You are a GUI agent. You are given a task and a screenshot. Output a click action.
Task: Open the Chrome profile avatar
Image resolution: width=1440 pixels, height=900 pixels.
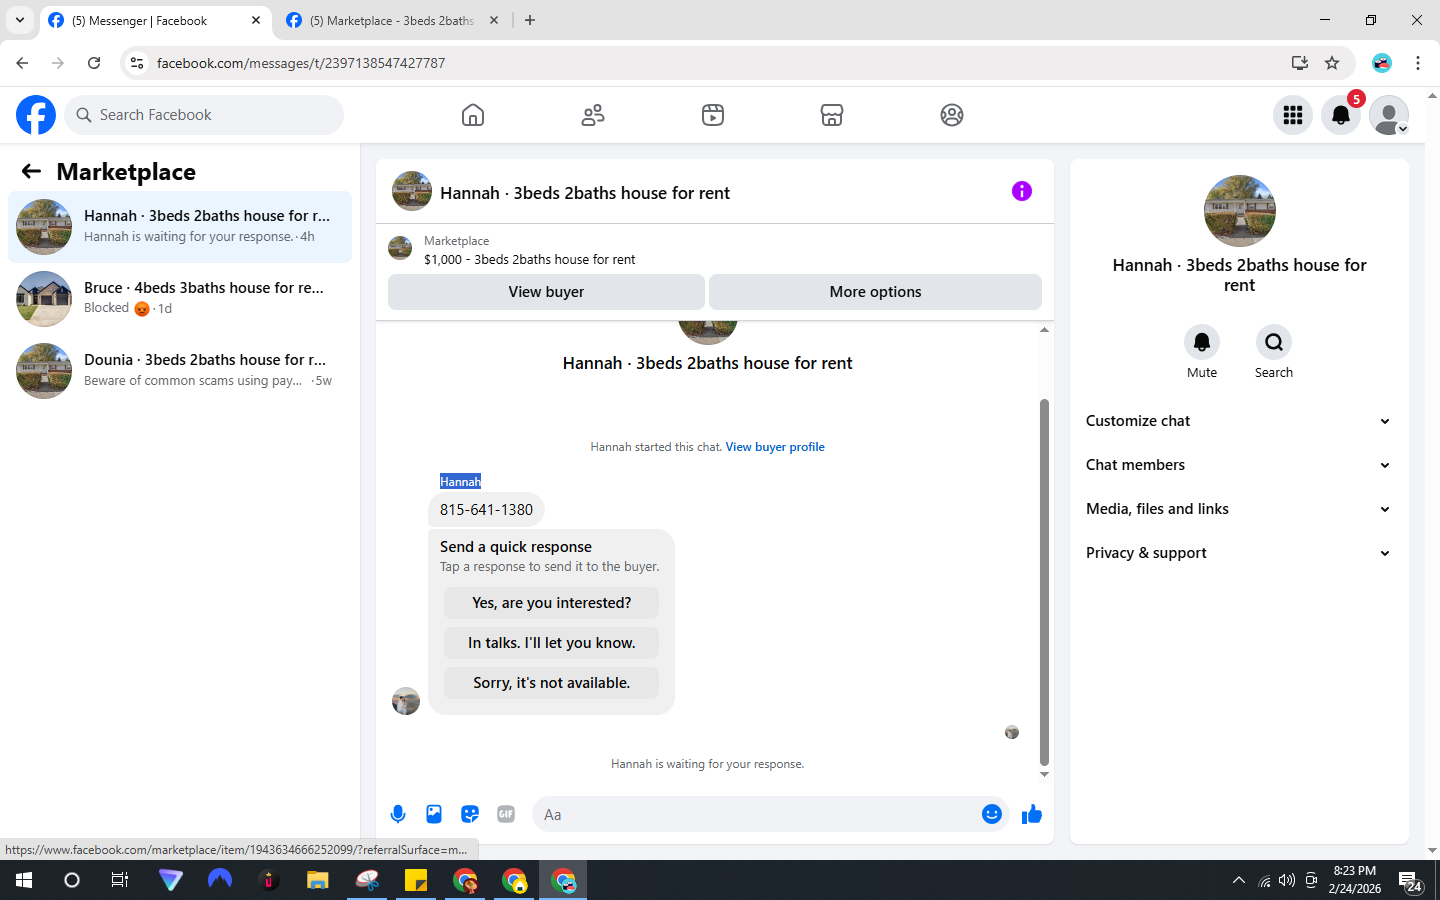1382,63
